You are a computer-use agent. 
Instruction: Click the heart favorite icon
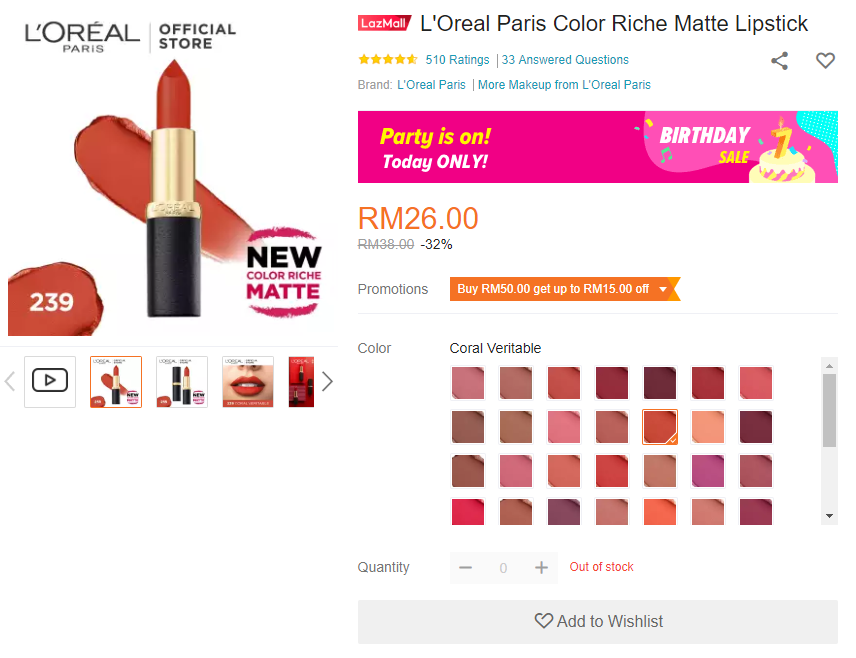[x=825, y=61]
